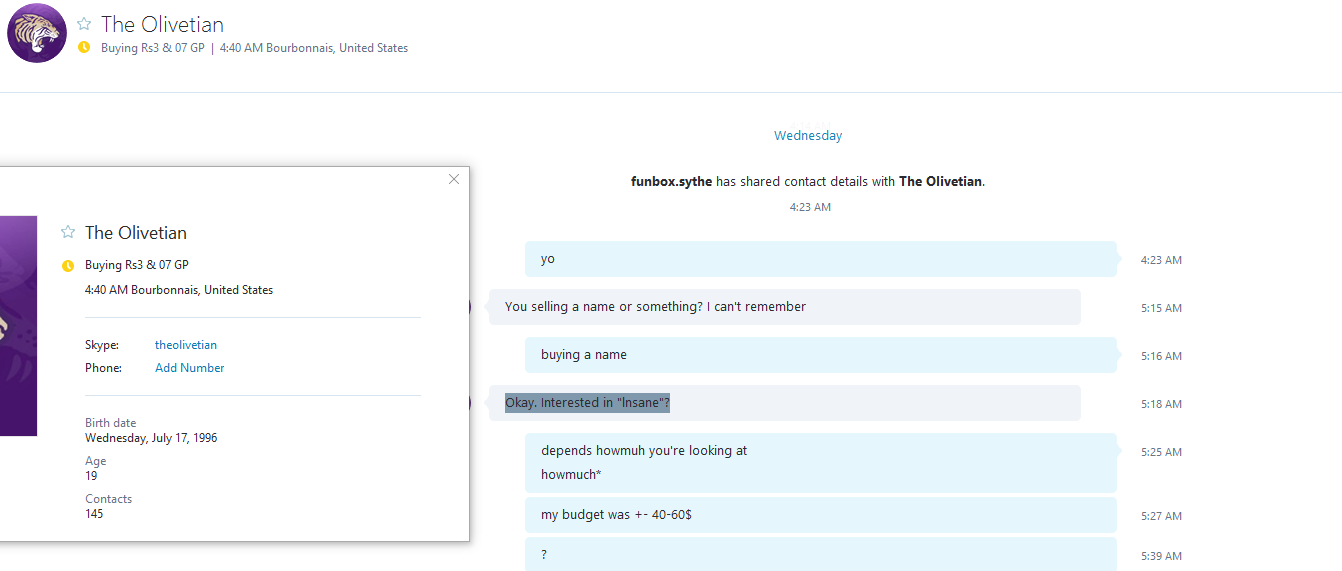
Task: Open The Olivetian's tiger avatar in header
Action: (37, 33)
